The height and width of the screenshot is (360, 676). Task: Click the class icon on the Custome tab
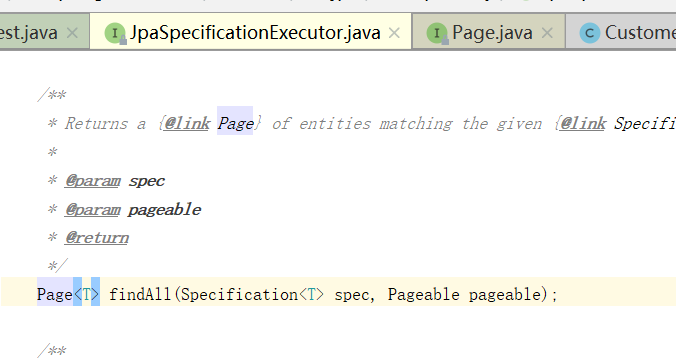point(590,33)
